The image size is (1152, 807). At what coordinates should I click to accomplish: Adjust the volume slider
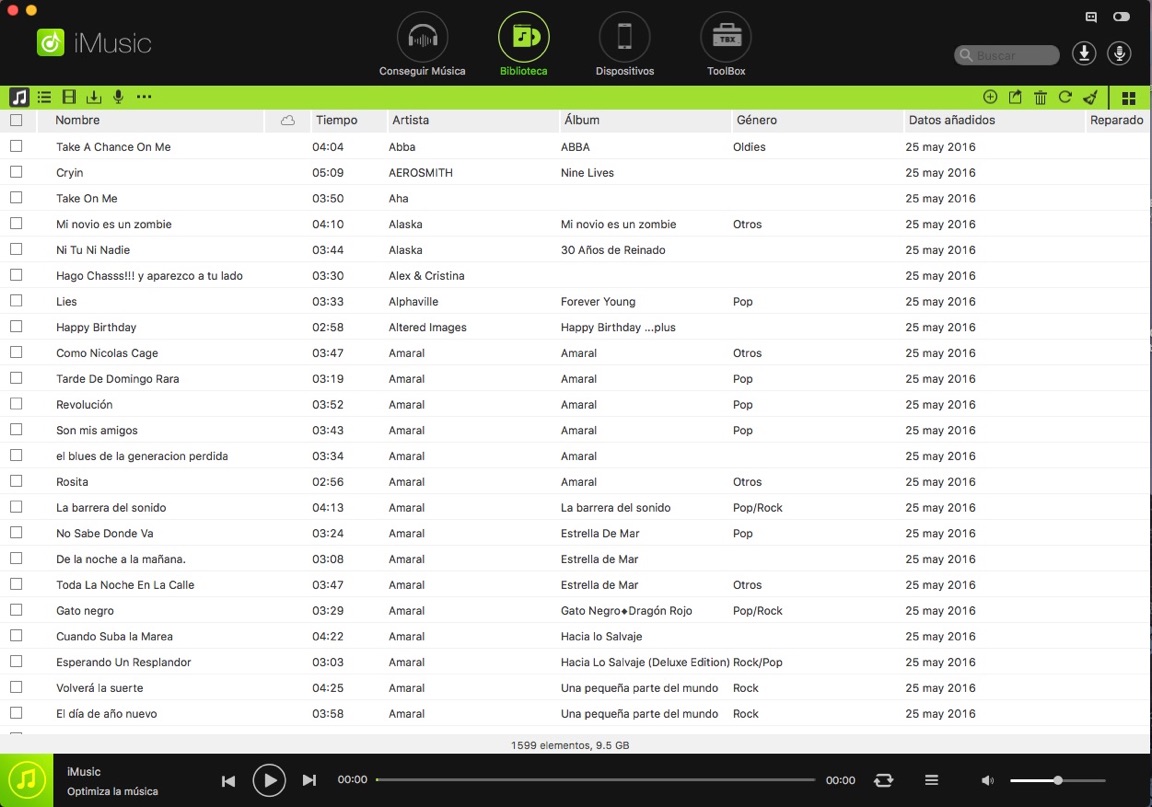coord(1058,781)
